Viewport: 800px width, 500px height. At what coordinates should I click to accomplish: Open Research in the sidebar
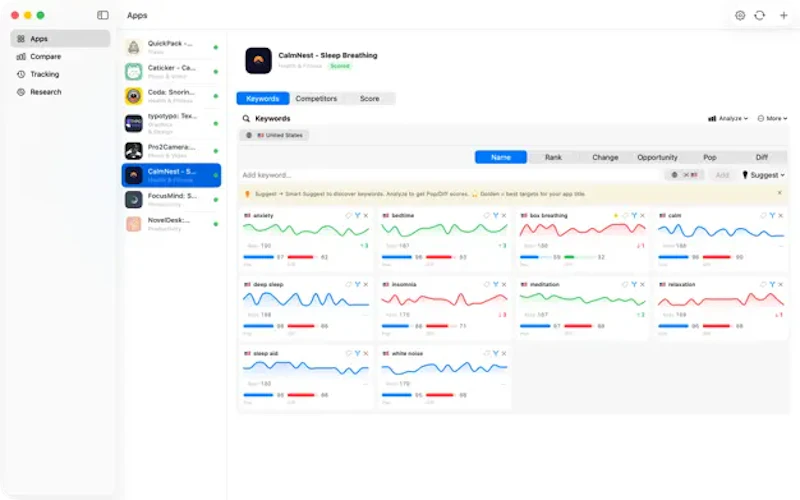[x=60, y=92]
